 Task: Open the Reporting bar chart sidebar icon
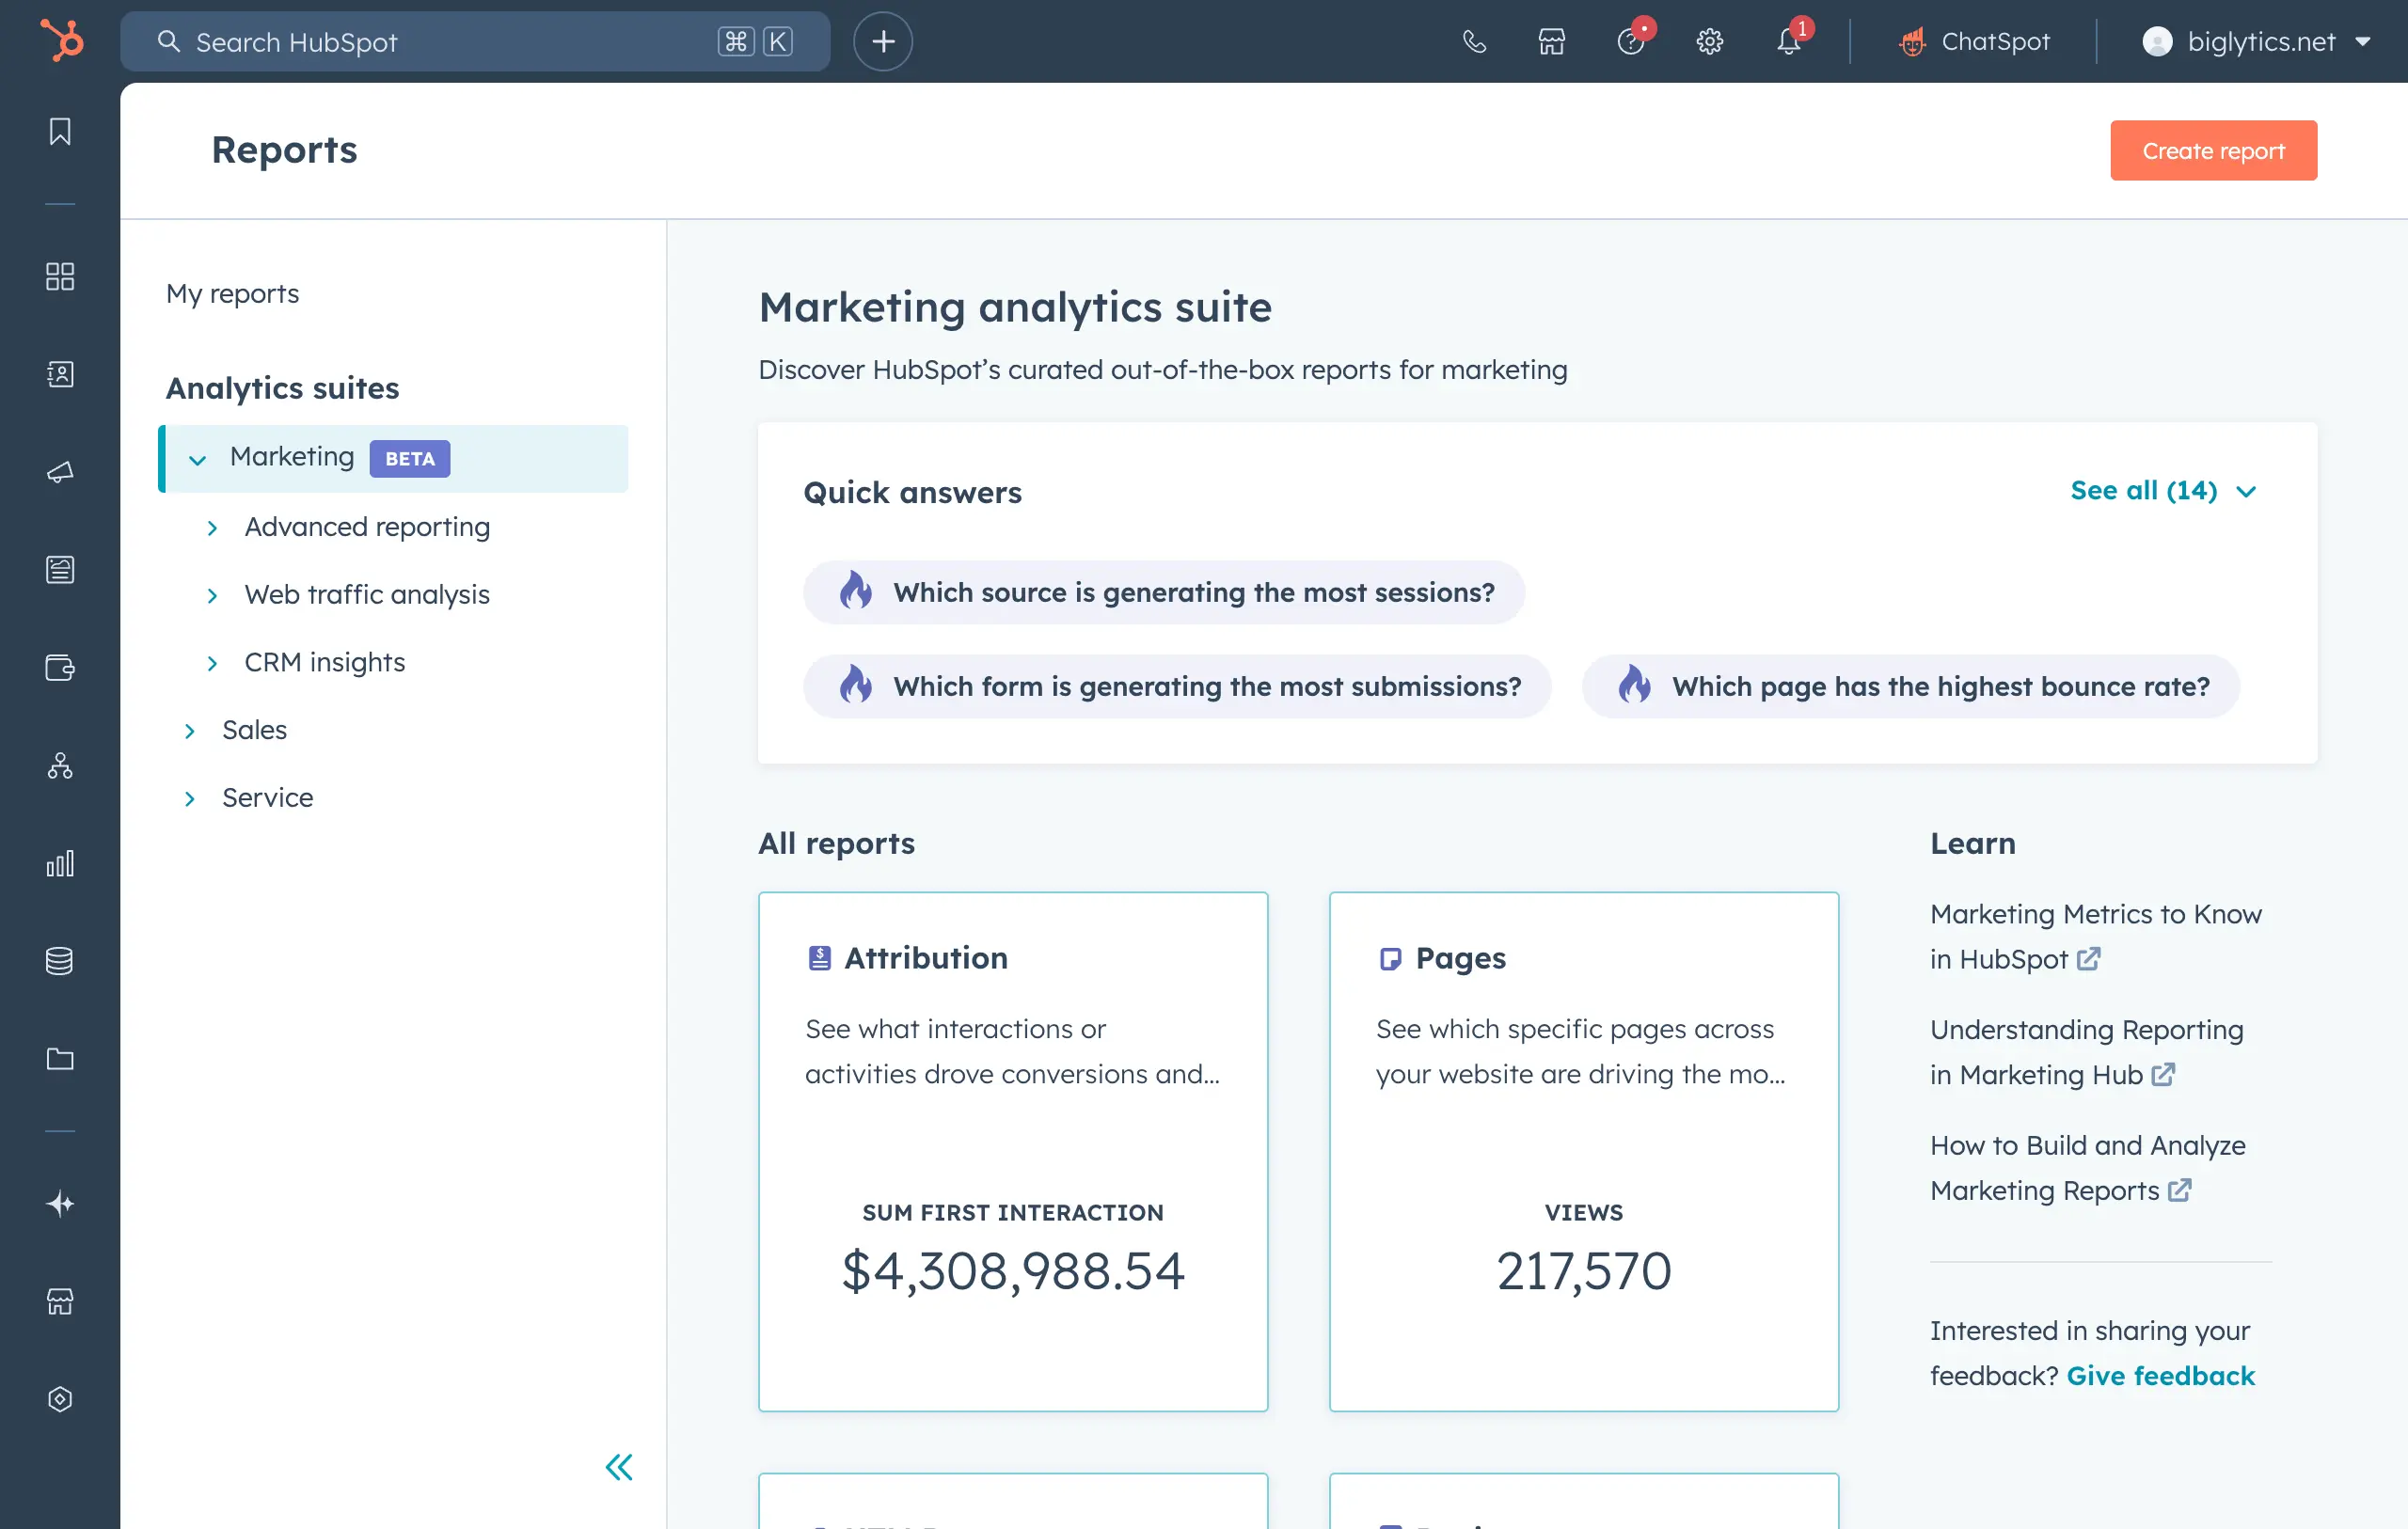60,864
